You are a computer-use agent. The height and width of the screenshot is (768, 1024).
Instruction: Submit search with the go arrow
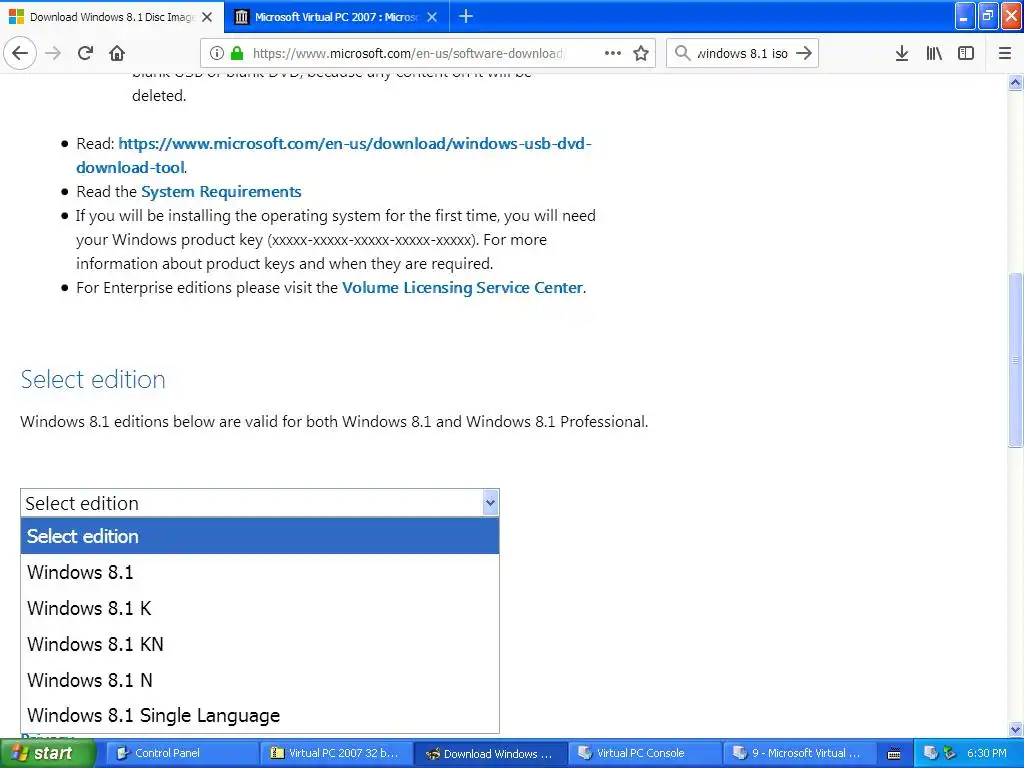coord(804,53)
